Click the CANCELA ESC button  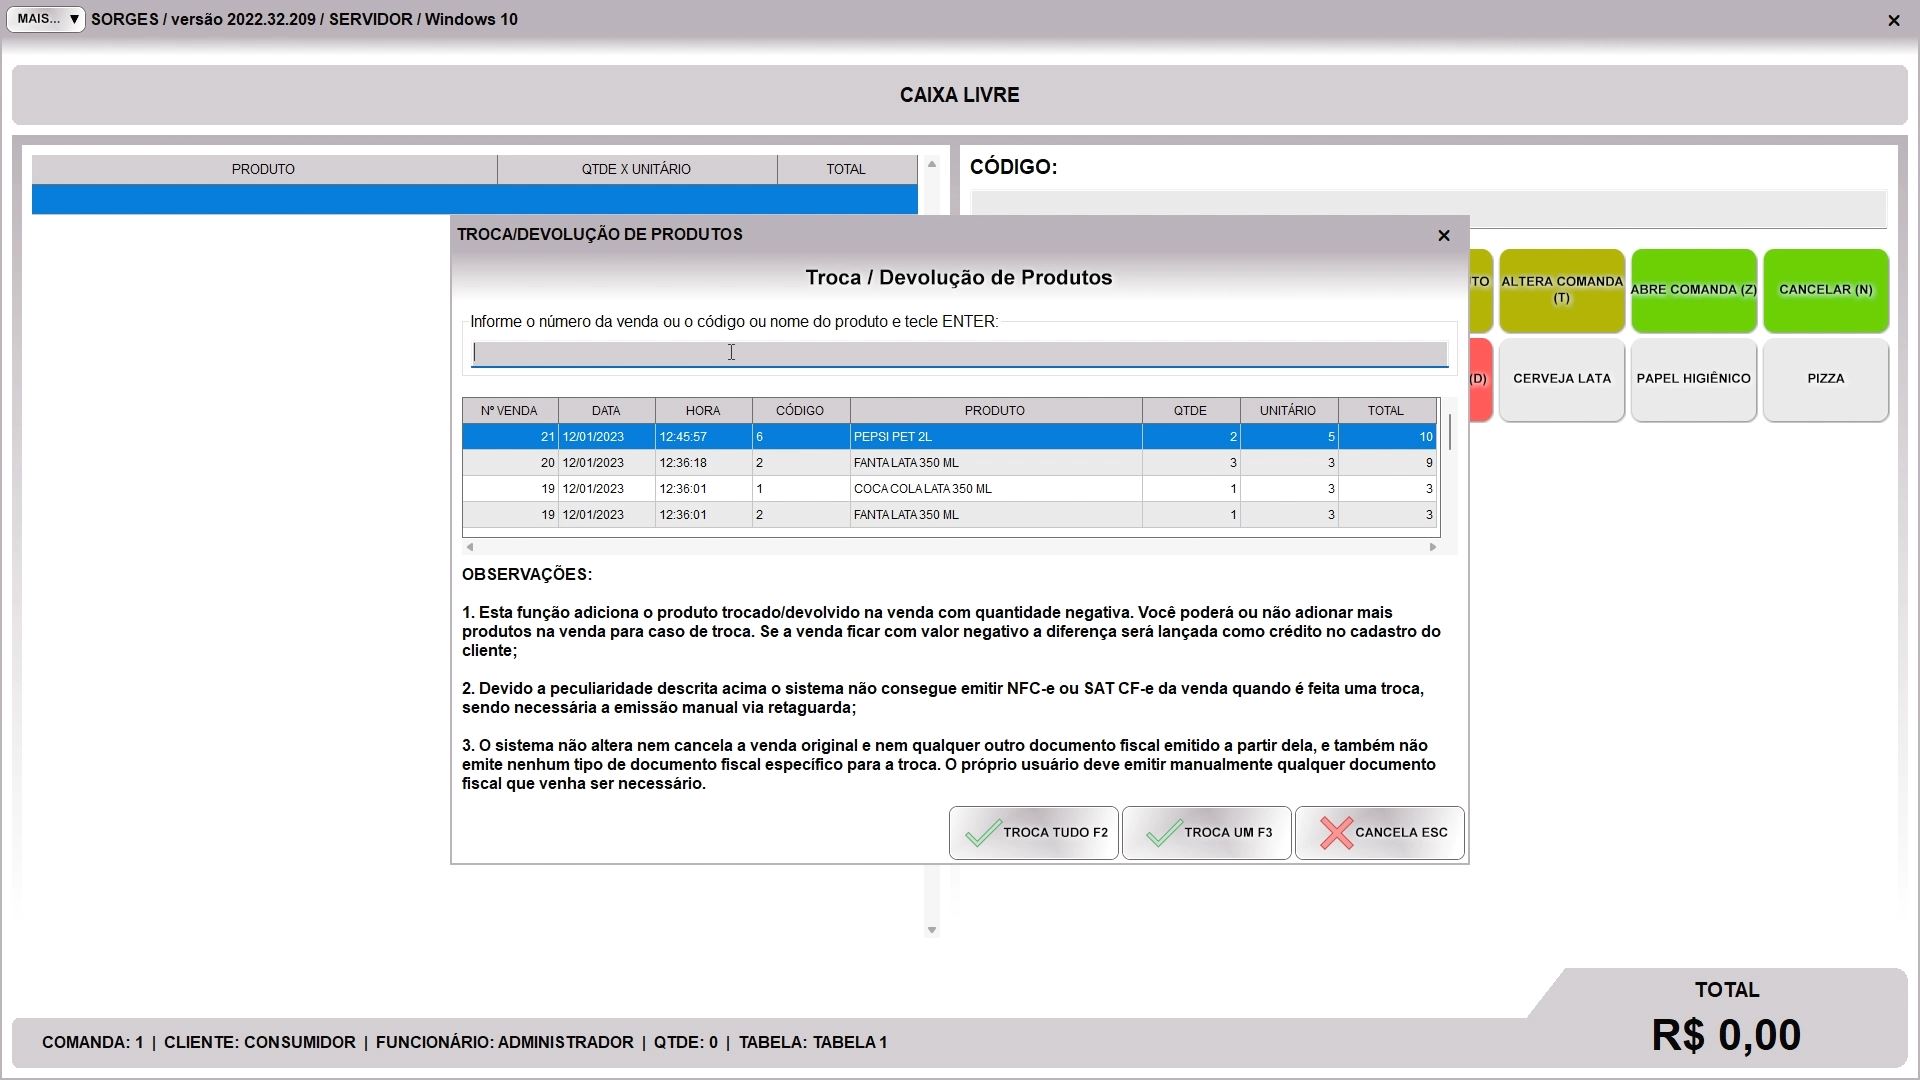pyautogui.click(x=1379, y=832)
